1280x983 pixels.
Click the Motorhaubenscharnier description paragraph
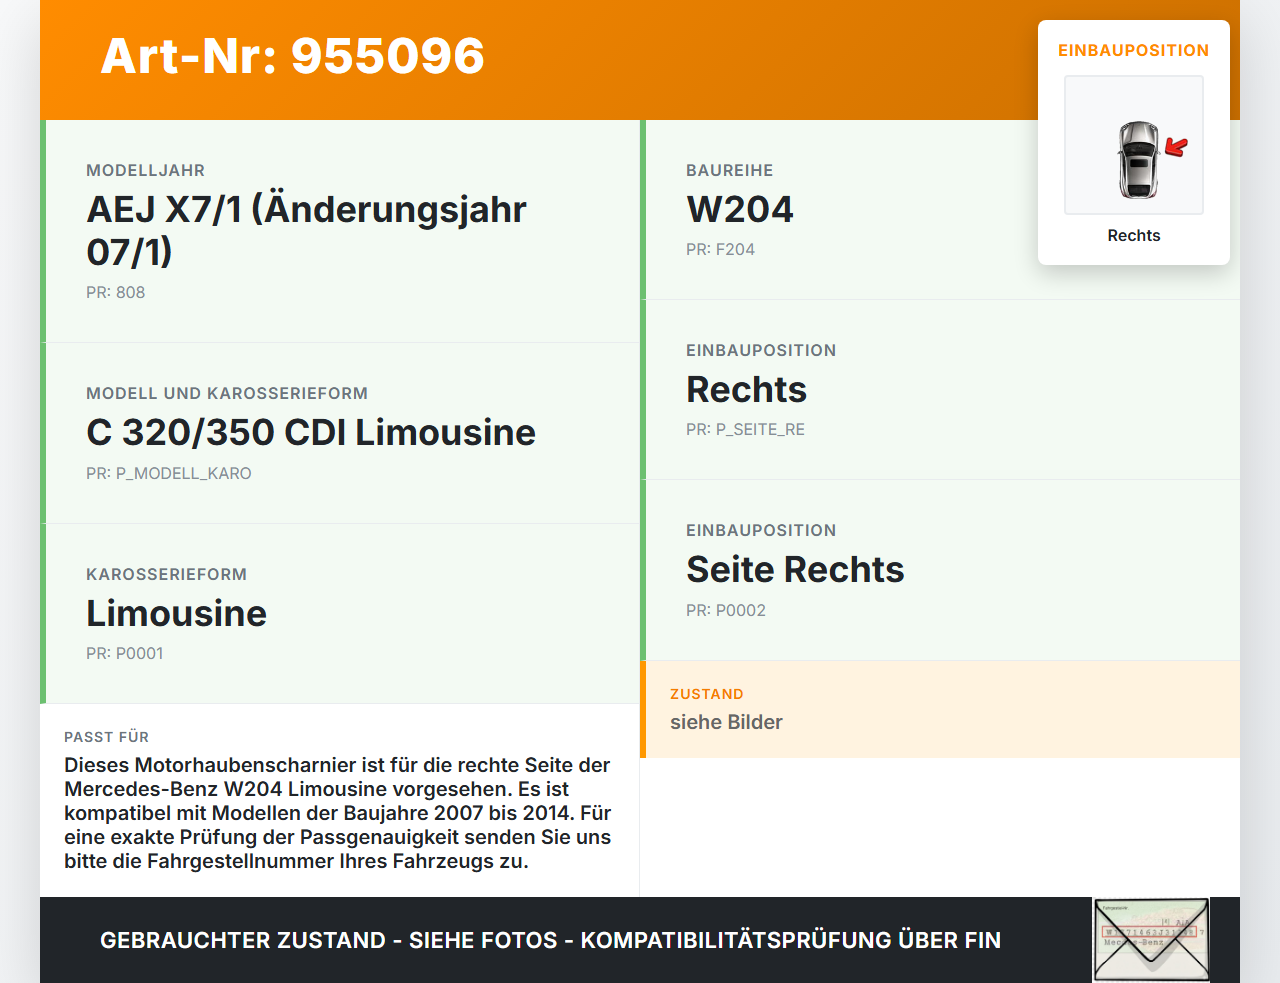pos(338,813)
